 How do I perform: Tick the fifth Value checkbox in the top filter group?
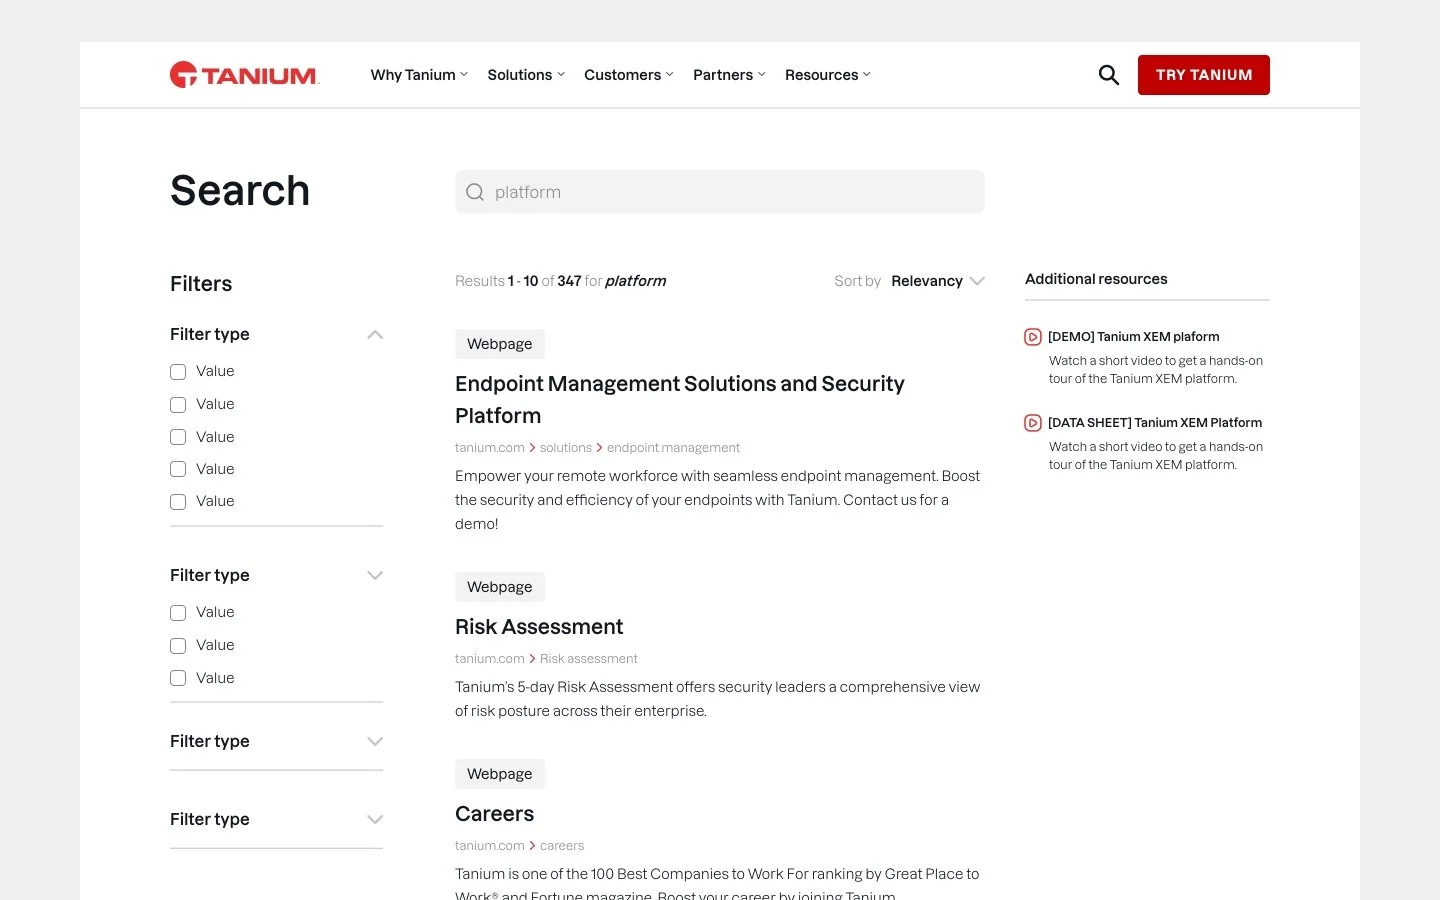(x=178, y=502)
